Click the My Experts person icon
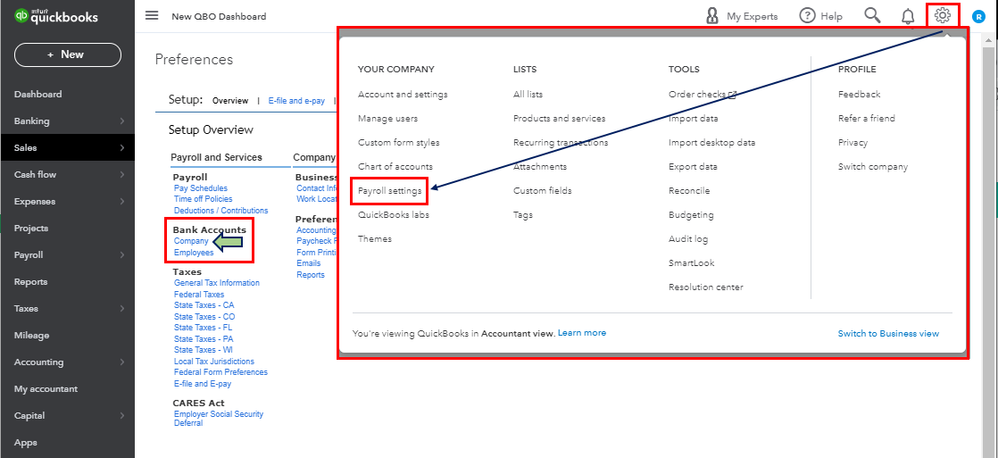The width and height of the screenshot is (998, 458). coord(713,16)
